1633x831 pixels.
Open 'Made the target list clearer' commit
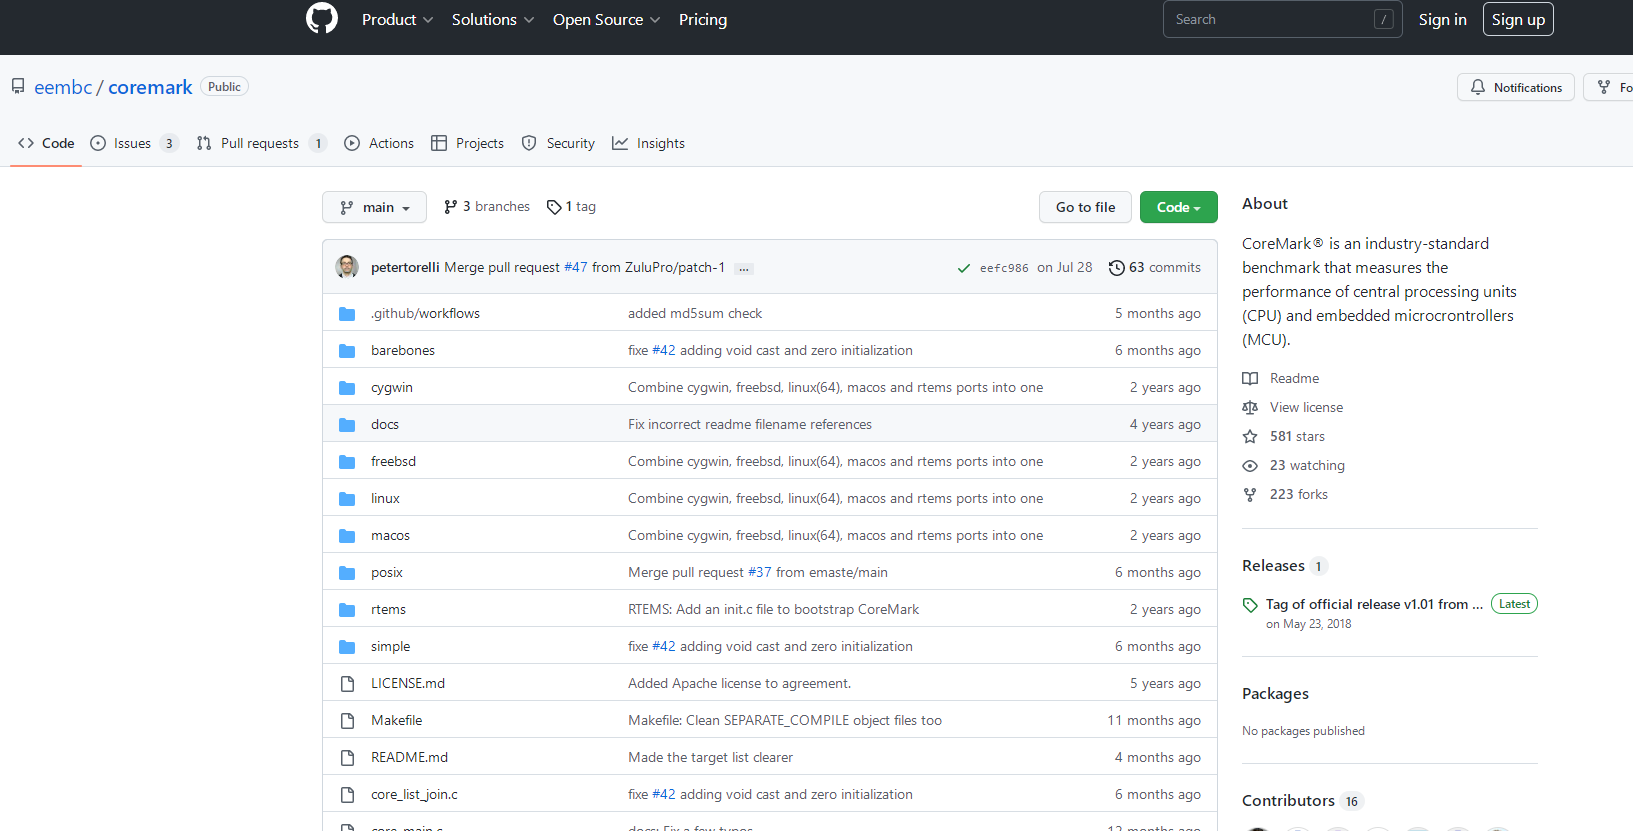(710, 757)
